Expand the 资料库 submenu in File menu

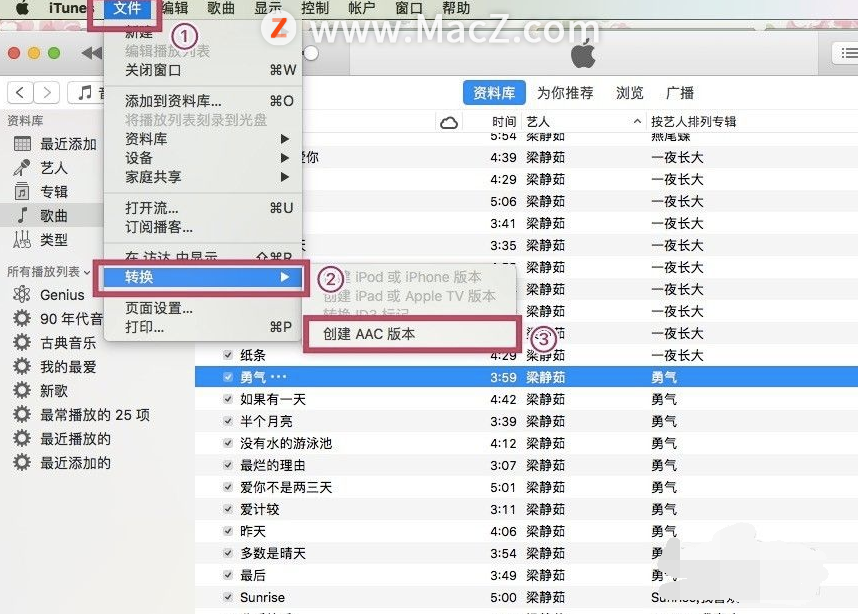pyautogui.click(x=202, y=139)
